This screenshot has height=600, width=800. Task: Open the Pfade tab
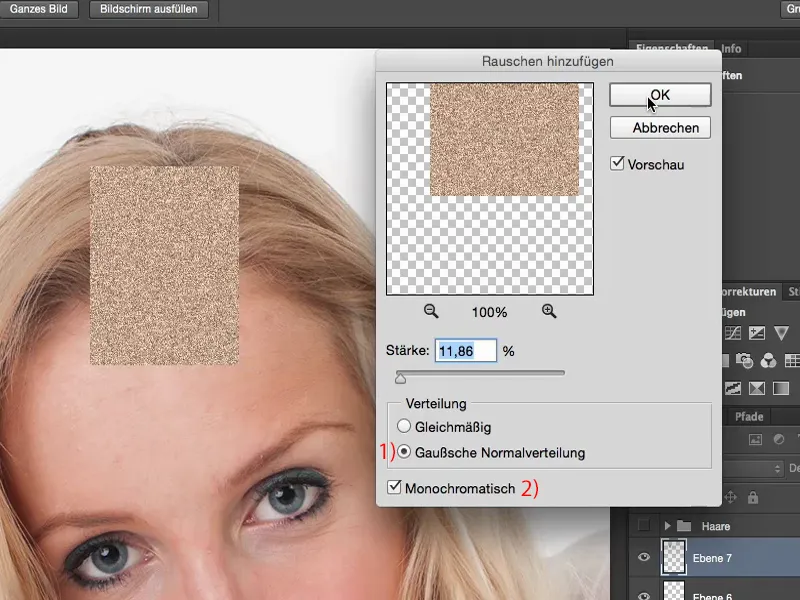[749, 416]
